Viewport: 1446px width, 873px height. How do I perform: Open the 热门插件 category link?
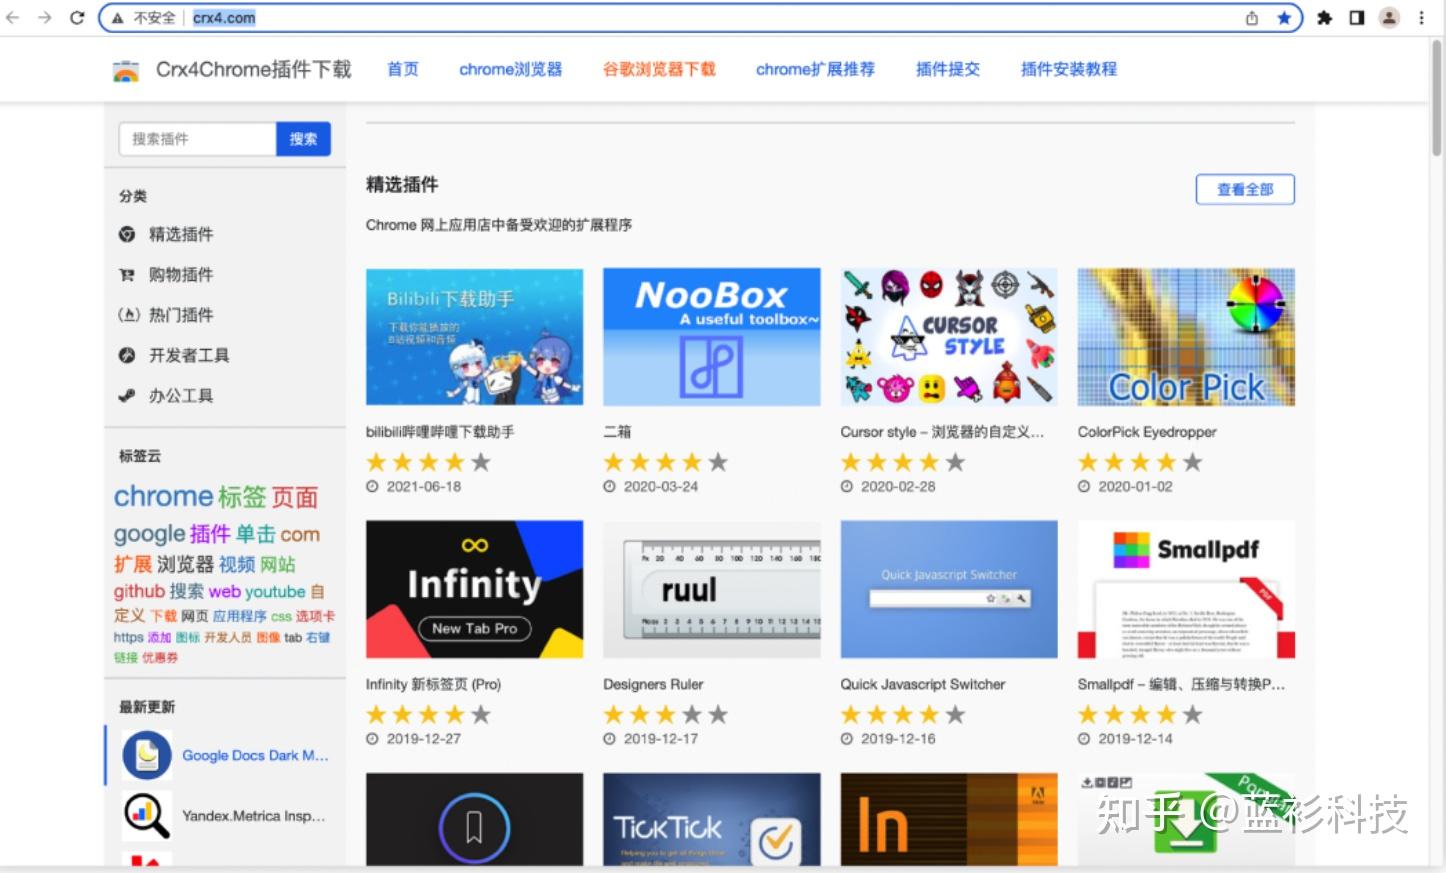(181, 315)
